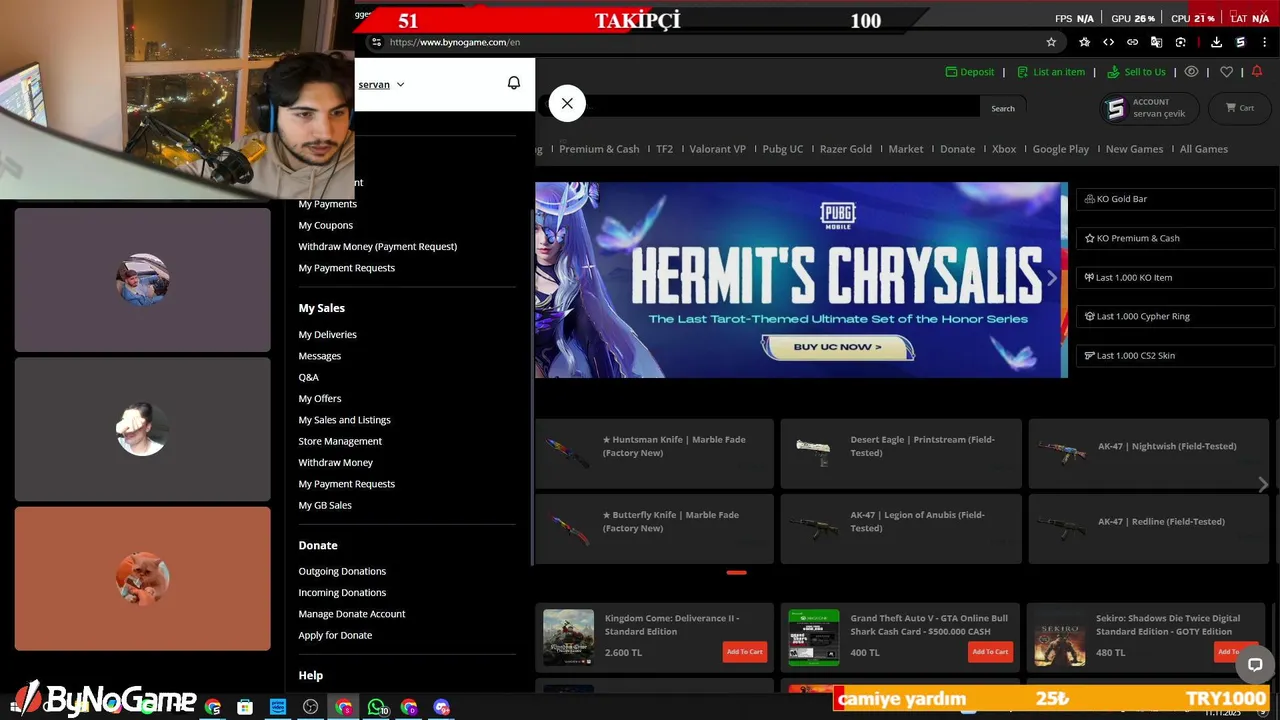
Task: Add GTA Online Bull Shark Card to cart
Action: [x=990, y=652]
